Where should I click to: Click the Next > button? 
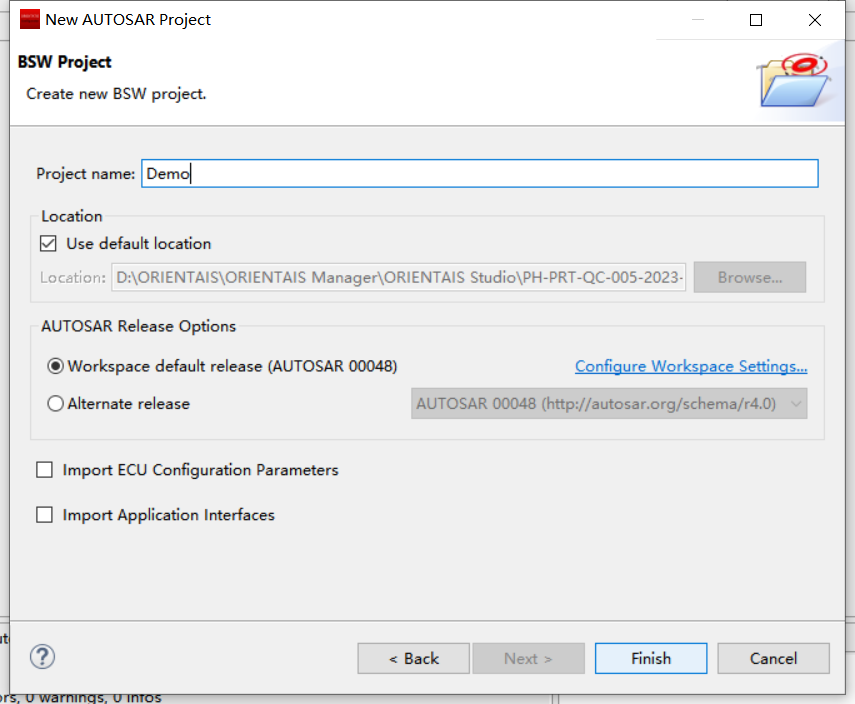point(528,658)
